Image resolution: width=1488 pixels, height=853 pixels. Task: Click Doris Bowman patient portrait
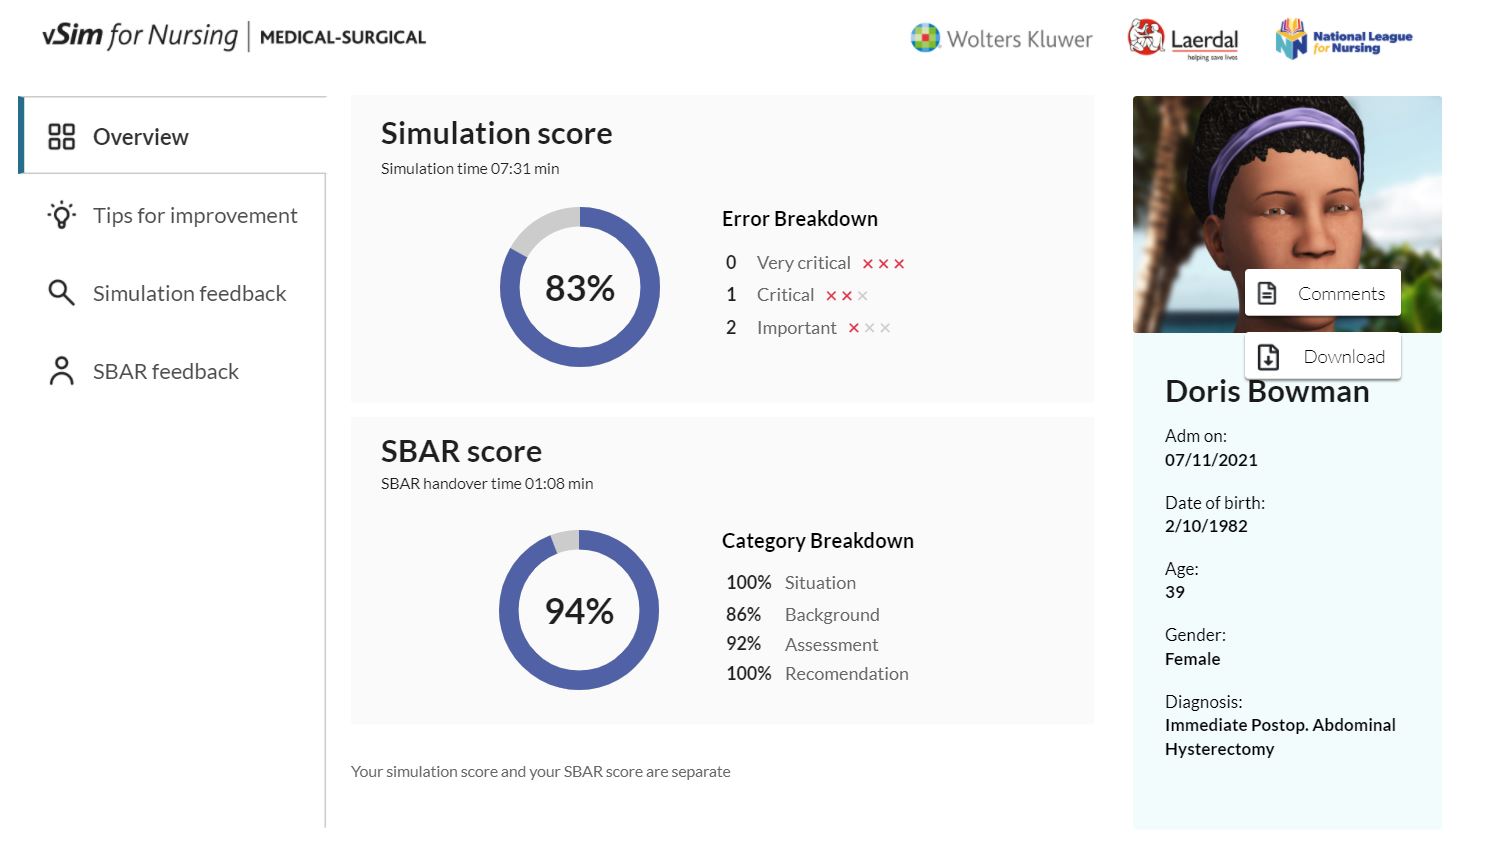1287,214
